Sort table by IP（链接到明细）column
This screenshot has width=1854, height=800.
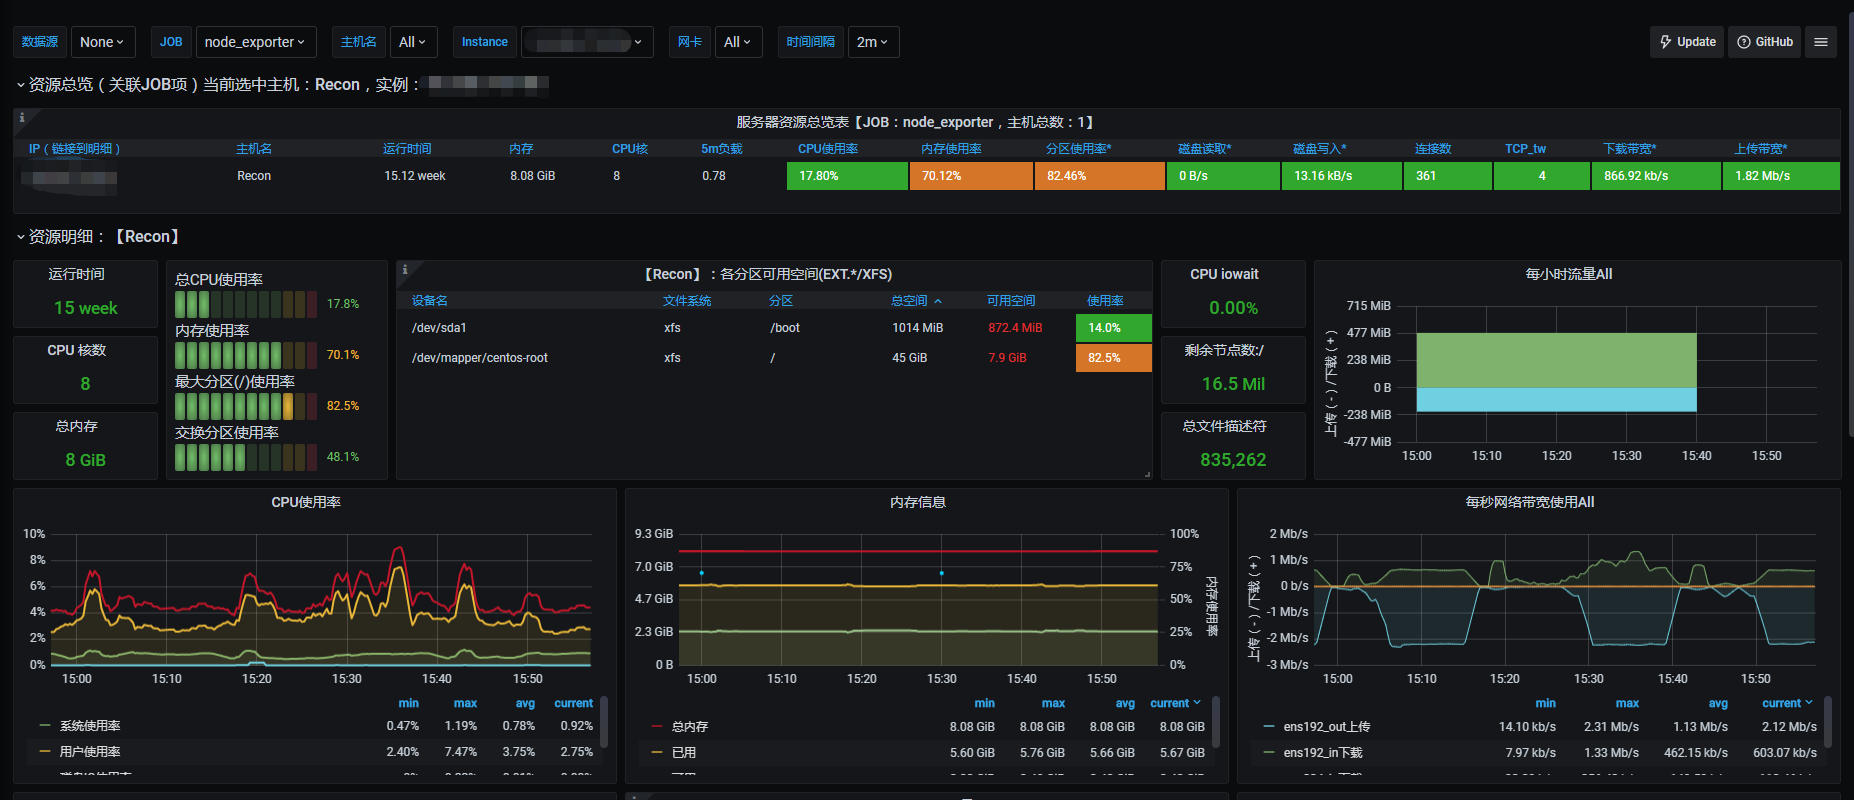tap(75, 149)
